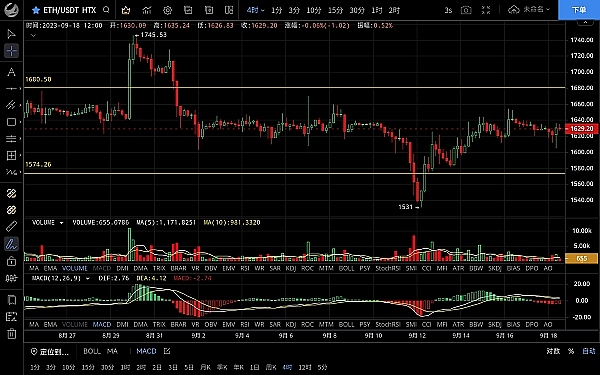Toggle the lock drawings padlock
Viewport: 600px width, 375px height.
(11, 261)
